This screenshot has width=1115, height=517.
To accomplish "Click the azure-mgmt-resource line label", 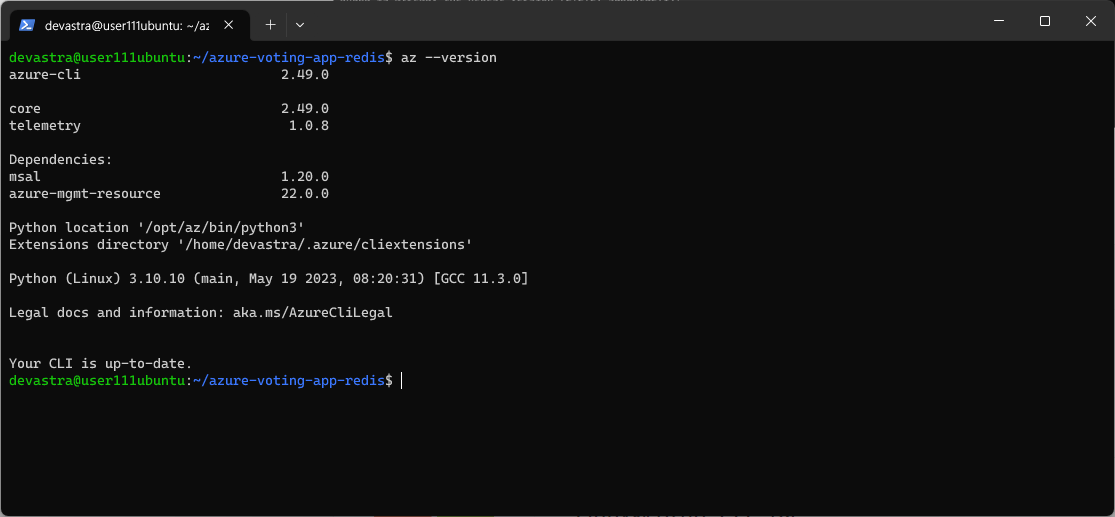I will [x=85, y=193].
